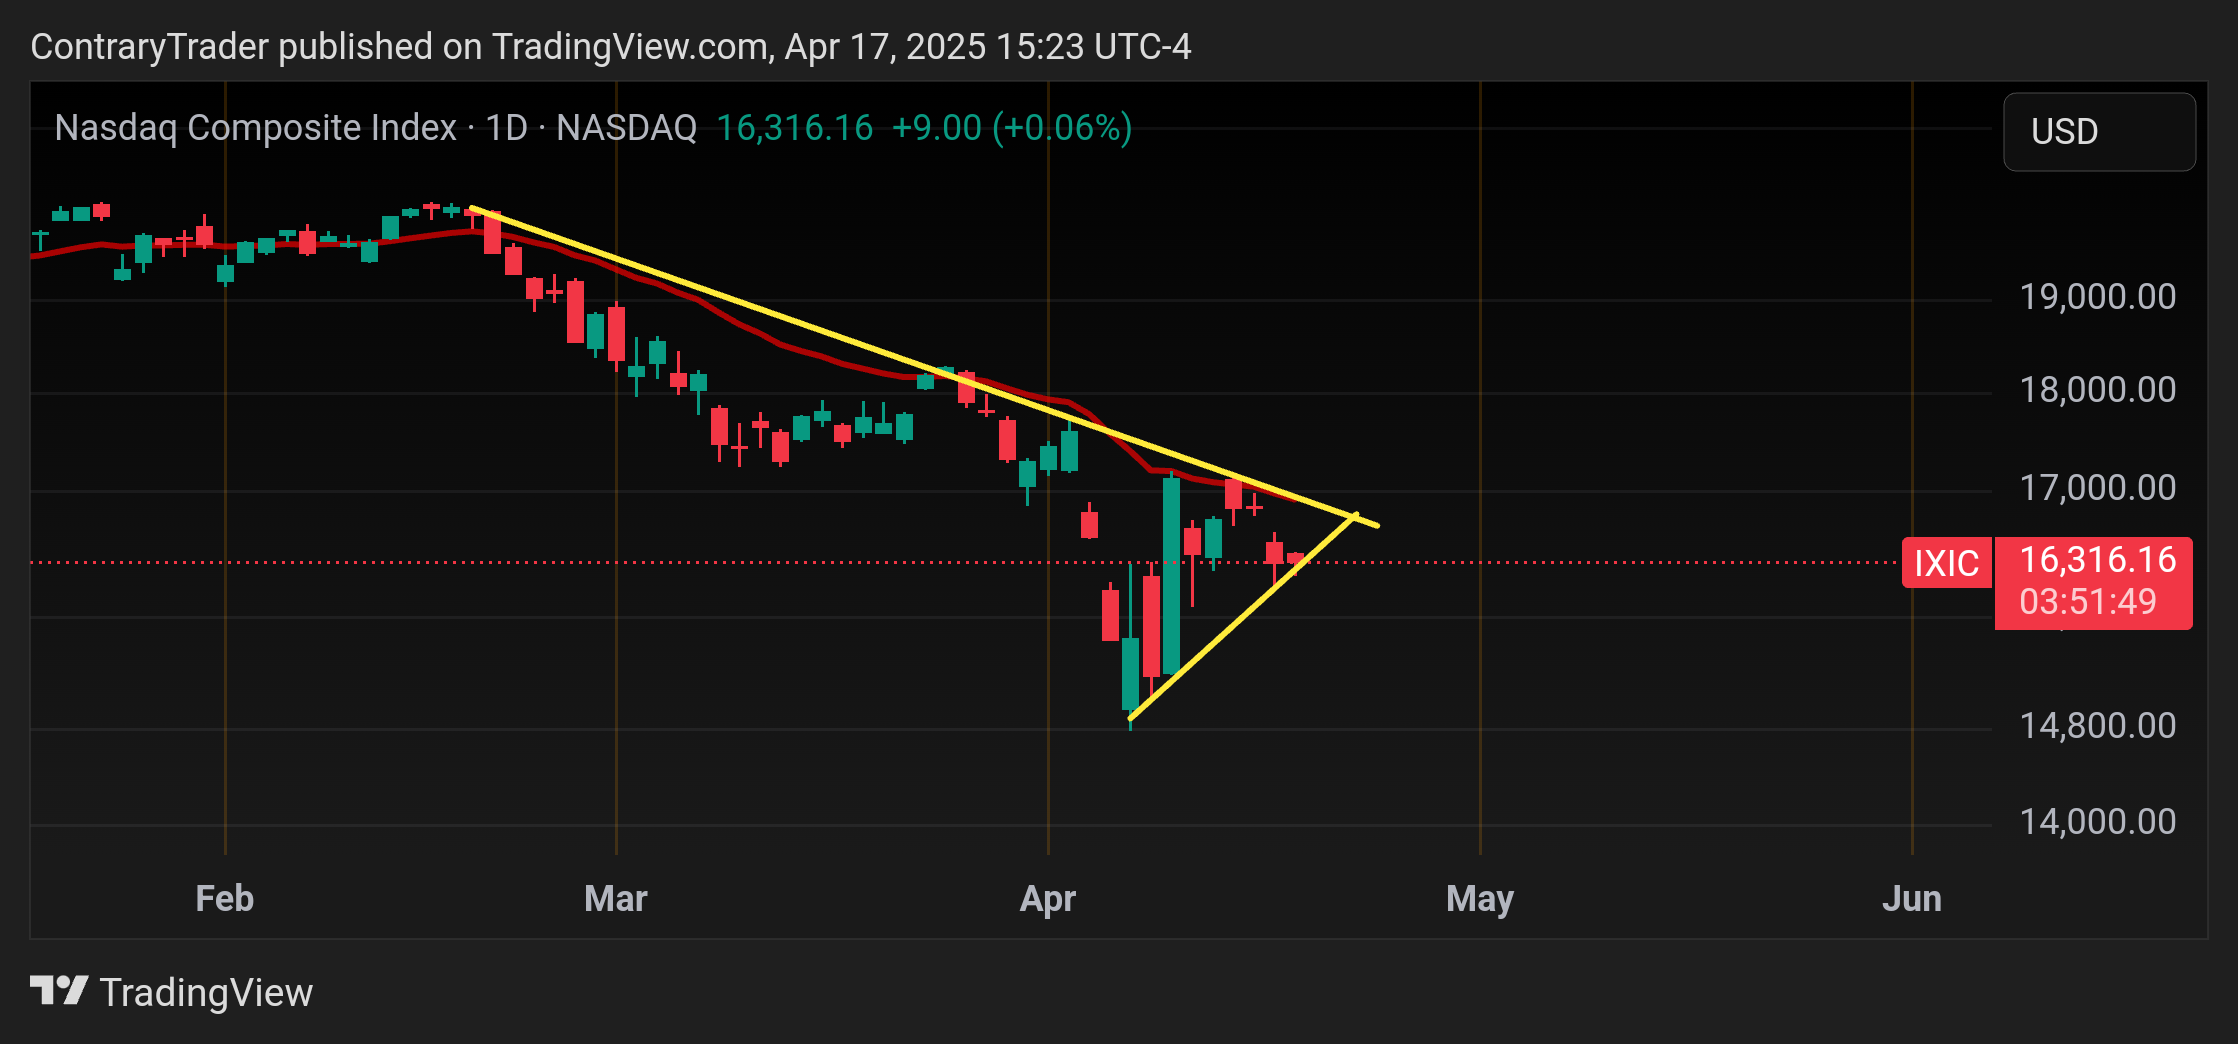Click the 18,000.00 price axis label
The width and height of the screenshot is (2238, 1044).
[2098, 390]
